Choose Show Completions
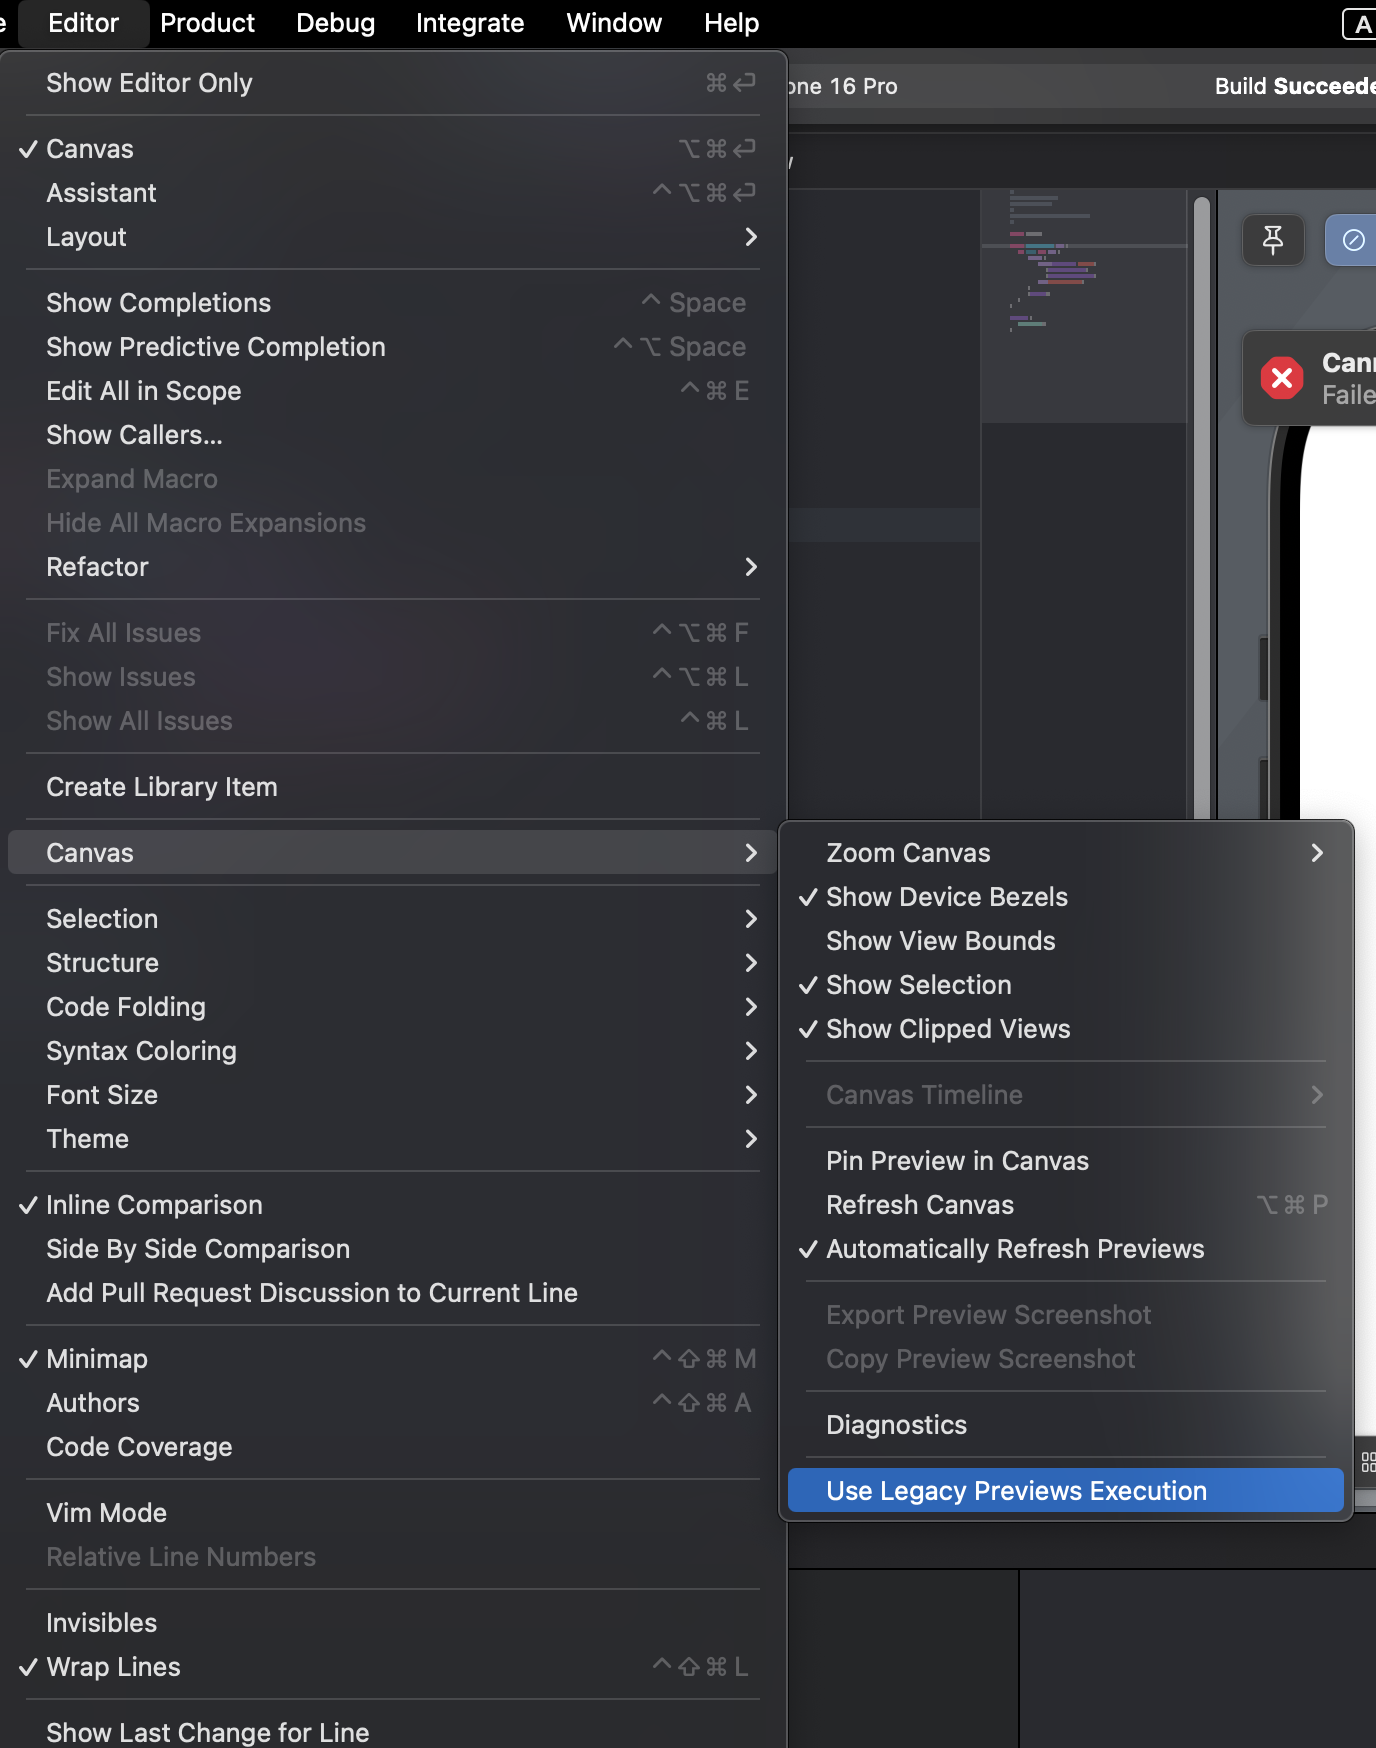This screenshot has height=1748, width=1376. pos(392,303)
